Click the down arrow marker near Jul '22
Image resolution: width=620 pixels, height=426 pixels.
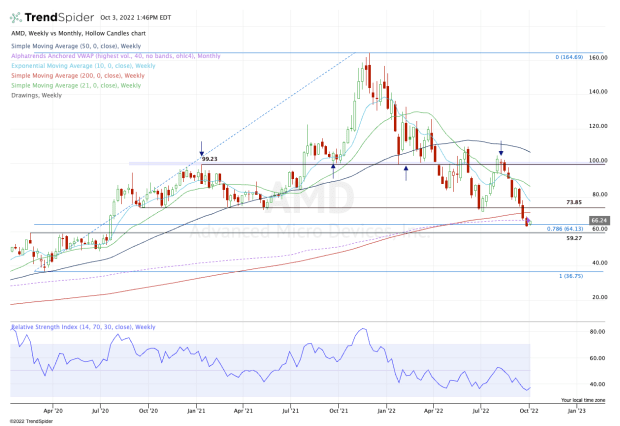pyautogui.click(x=500, y=145)
